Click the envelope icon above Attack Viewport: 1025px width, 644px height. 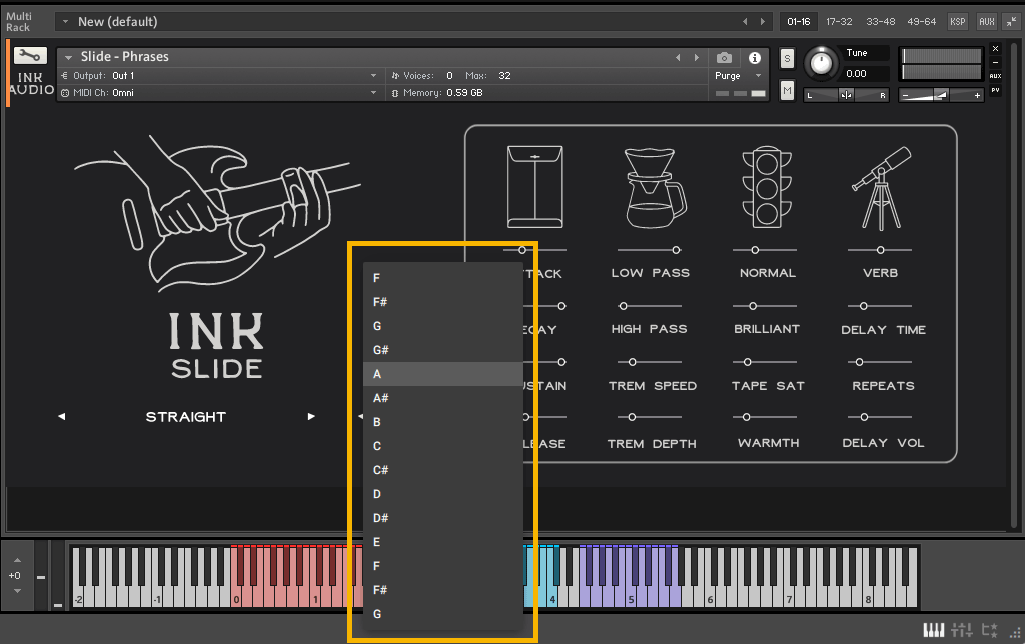click(x=535, y=186)
